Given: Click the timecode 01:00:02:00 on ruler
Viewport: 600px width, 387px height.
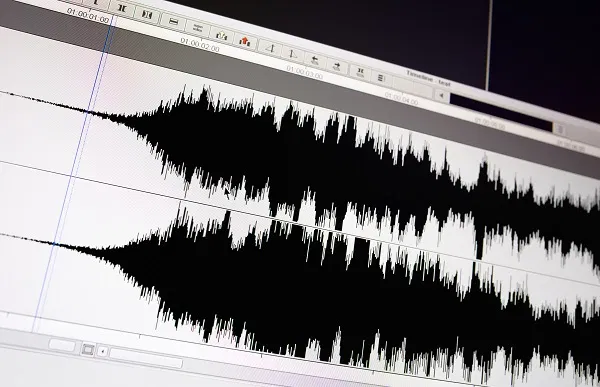Looking at the screenshot, I should point(199,45).
